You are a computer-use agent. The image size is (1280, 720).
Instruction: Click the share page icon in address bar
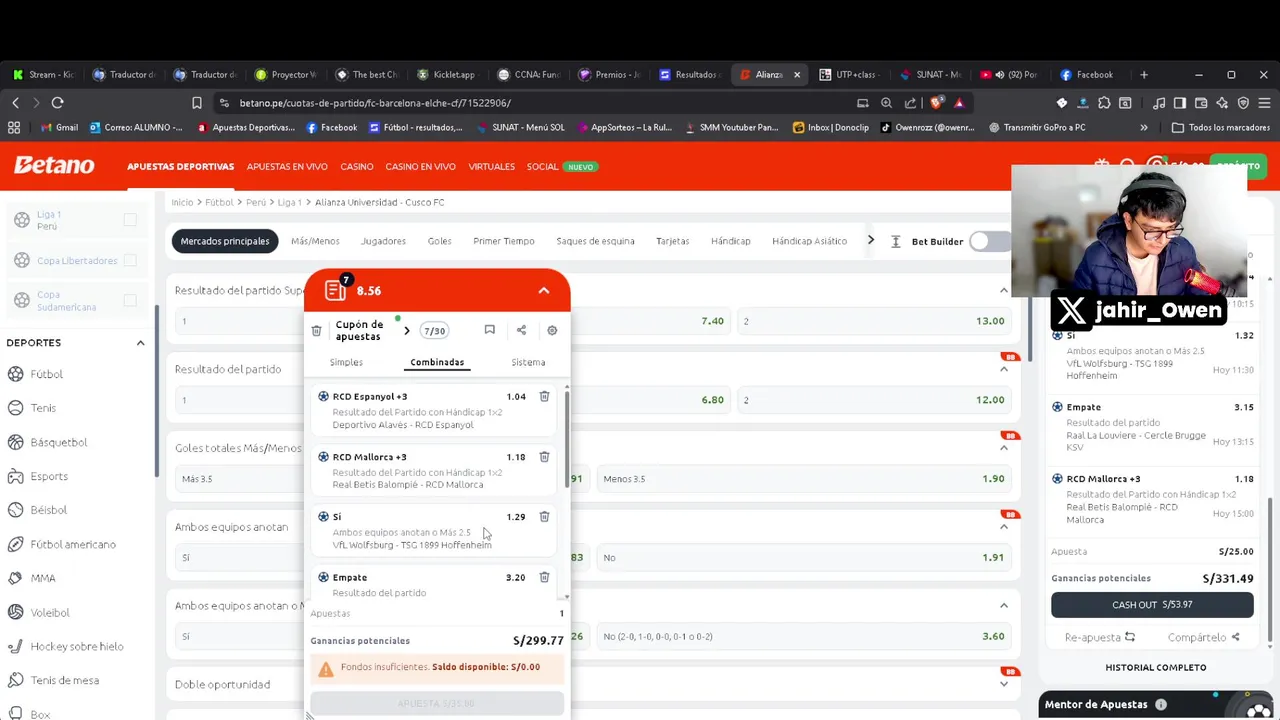tap(910, 103)
